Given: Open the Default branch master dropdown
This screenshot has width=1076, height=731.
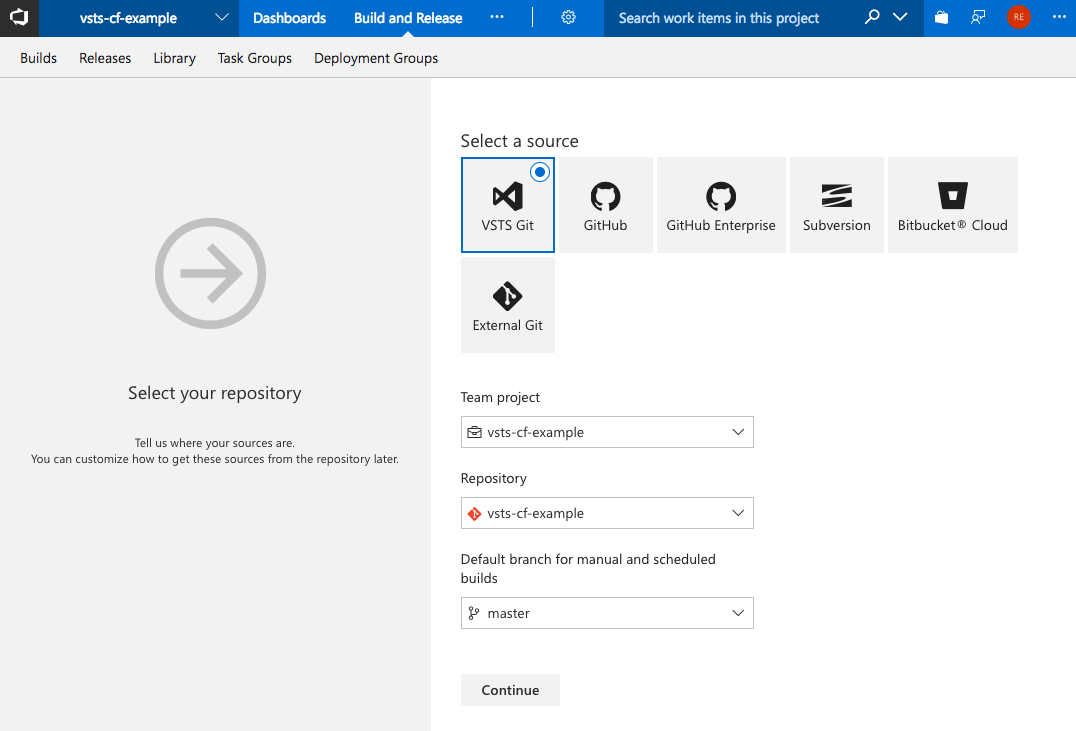Looking at the screenshot, I should pos(607,614).
